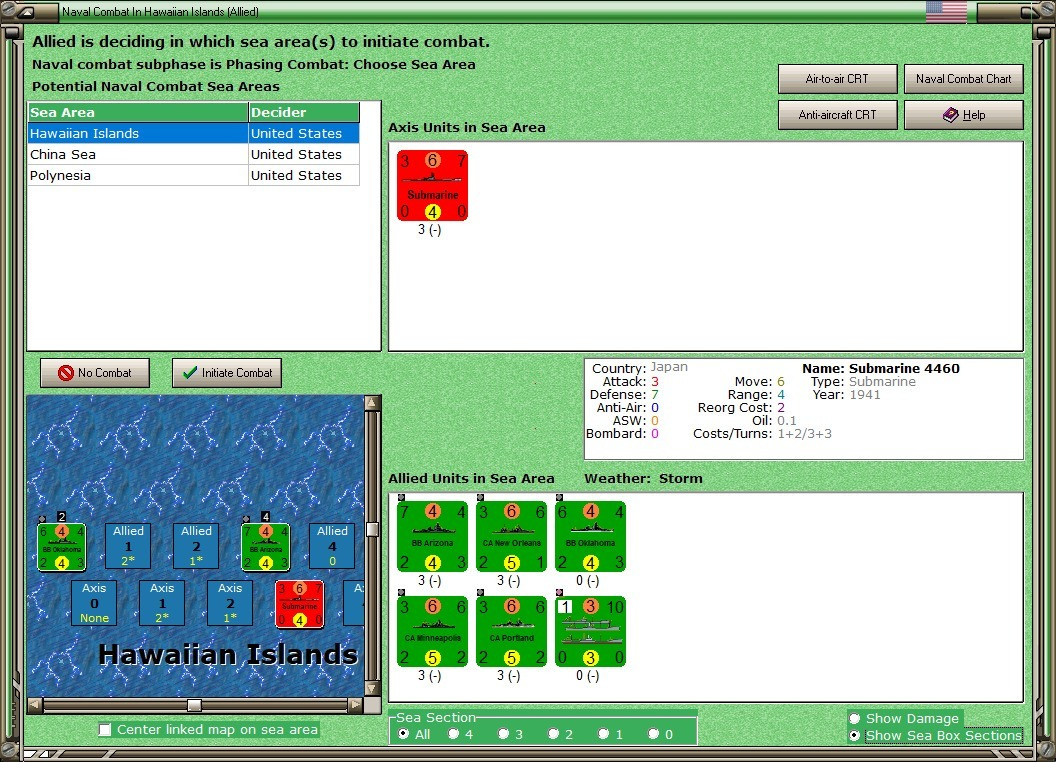Viewport: 1056px width, 762px height.
Task: Click the Allied 2 sea box section
Action: tap(196, 546)
